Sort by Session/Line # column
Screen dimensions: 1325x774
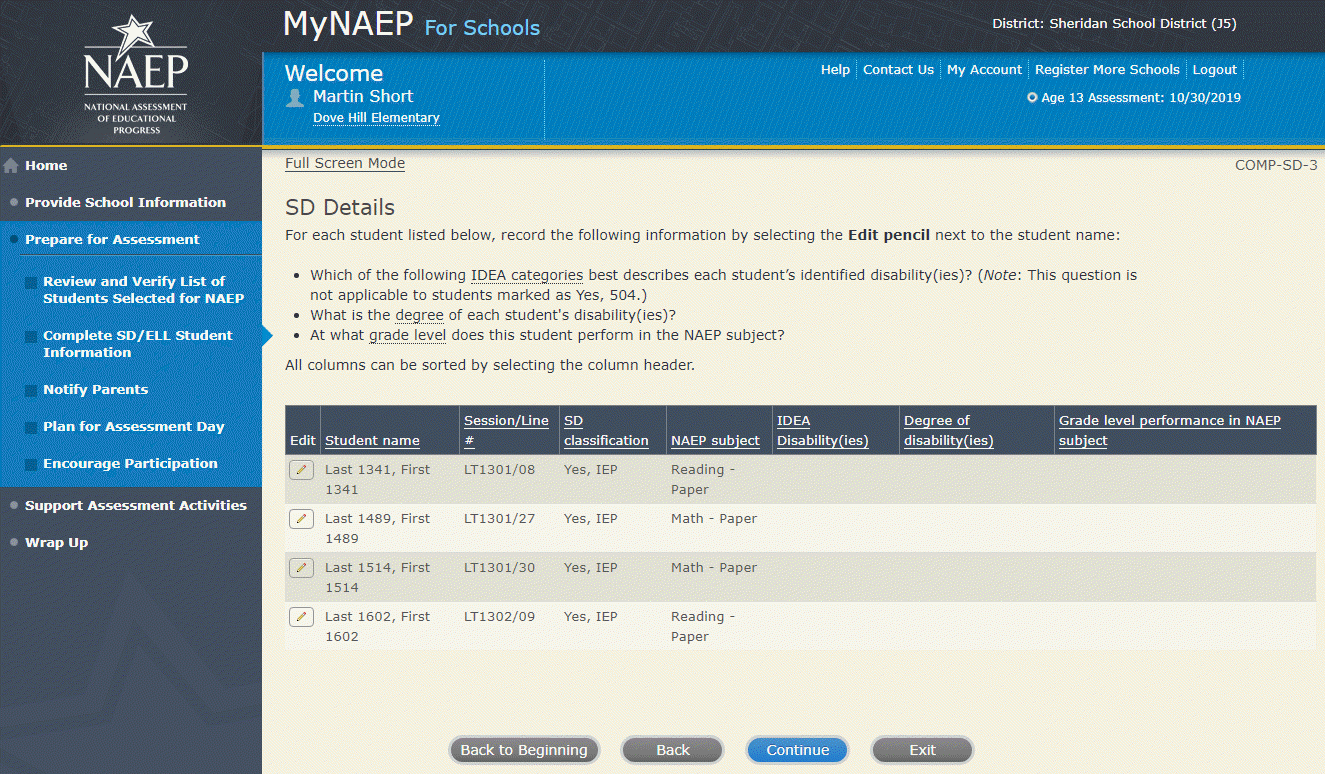(506, 431)
